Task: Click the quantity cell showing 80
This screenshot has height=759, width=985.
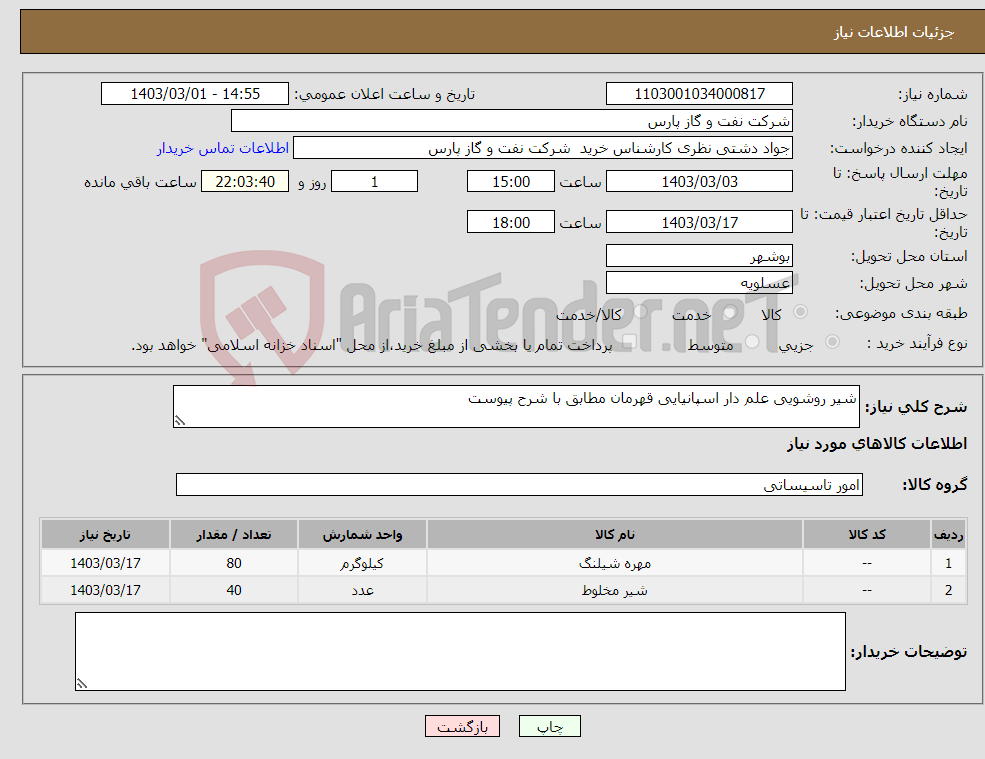Action: pos(234,563)
